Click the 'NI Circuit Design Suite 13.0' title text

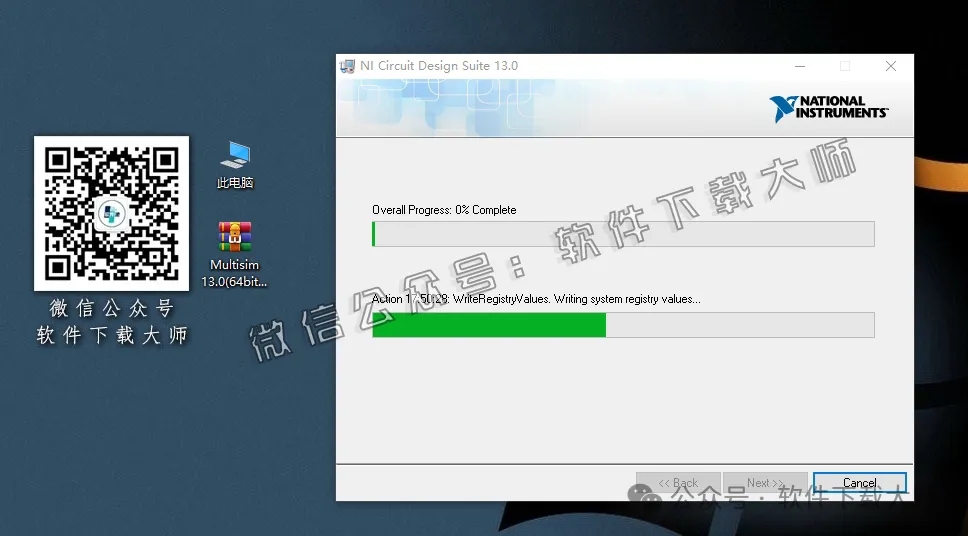[439, 66]
